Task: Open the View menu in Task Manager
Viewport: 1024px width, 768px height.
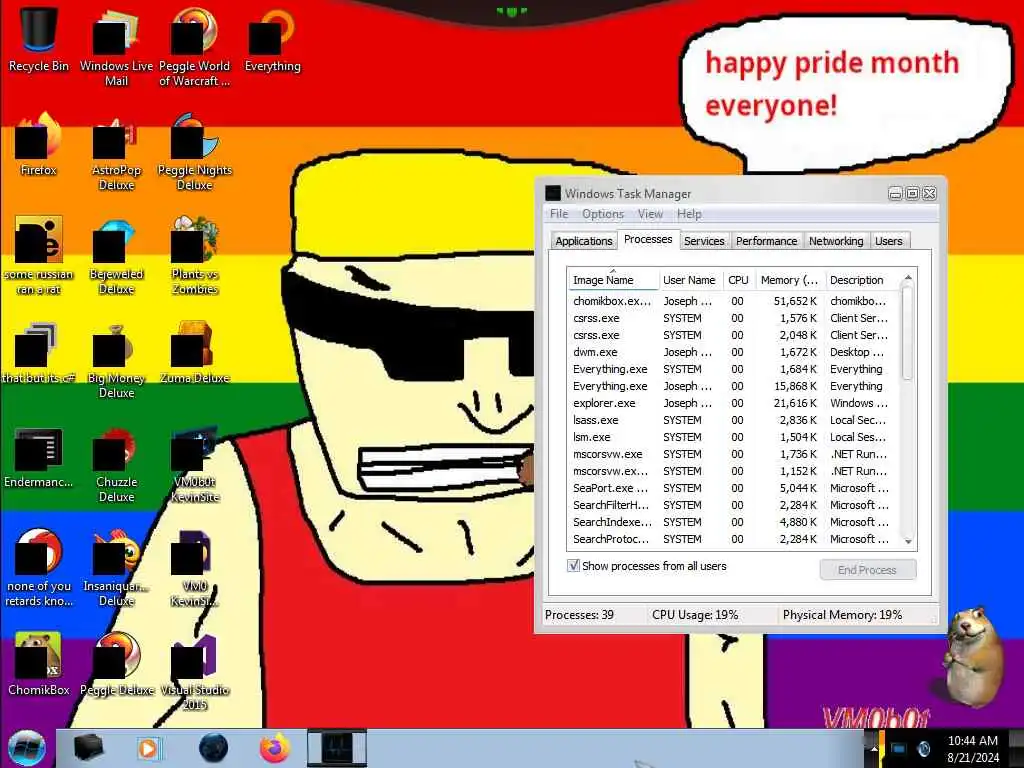Action: click(x=650, y=214)
